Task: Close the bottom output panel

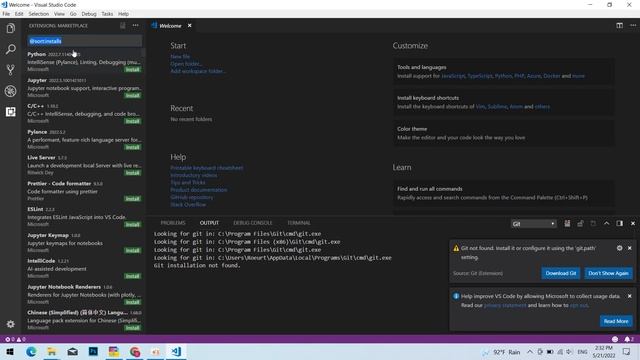Action: tap(633, 223)
